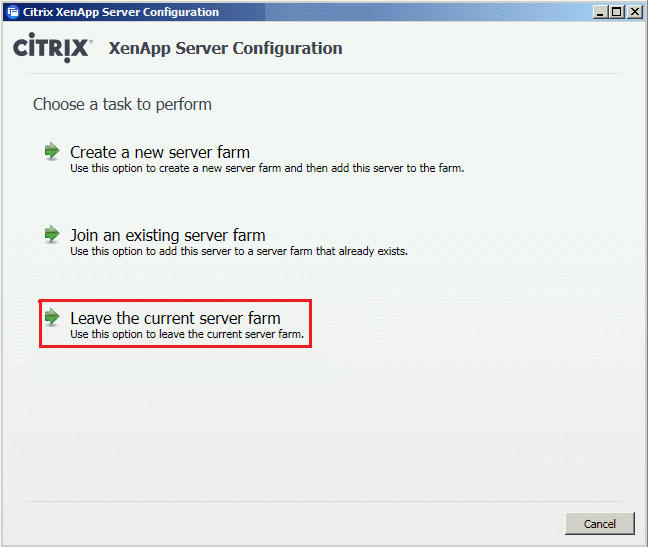Image resolution: width=648 pixels, height=547 pixels.
Task: Cancel the XenApp Server Configuration wizard
Action: tap(600, 524)
